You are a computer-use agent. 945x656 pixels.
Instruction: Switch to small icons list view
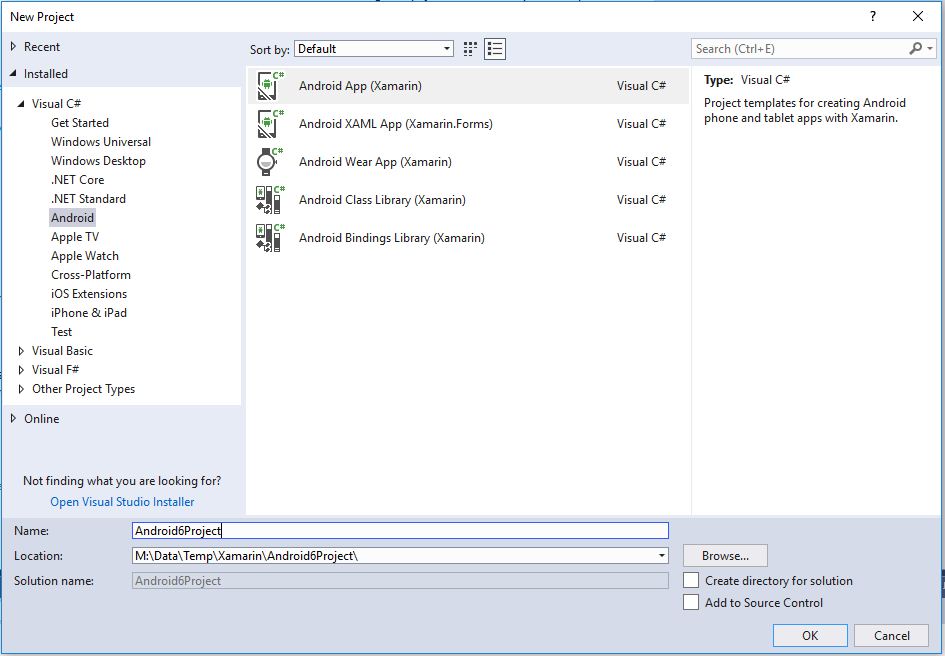tap(495, 49)
